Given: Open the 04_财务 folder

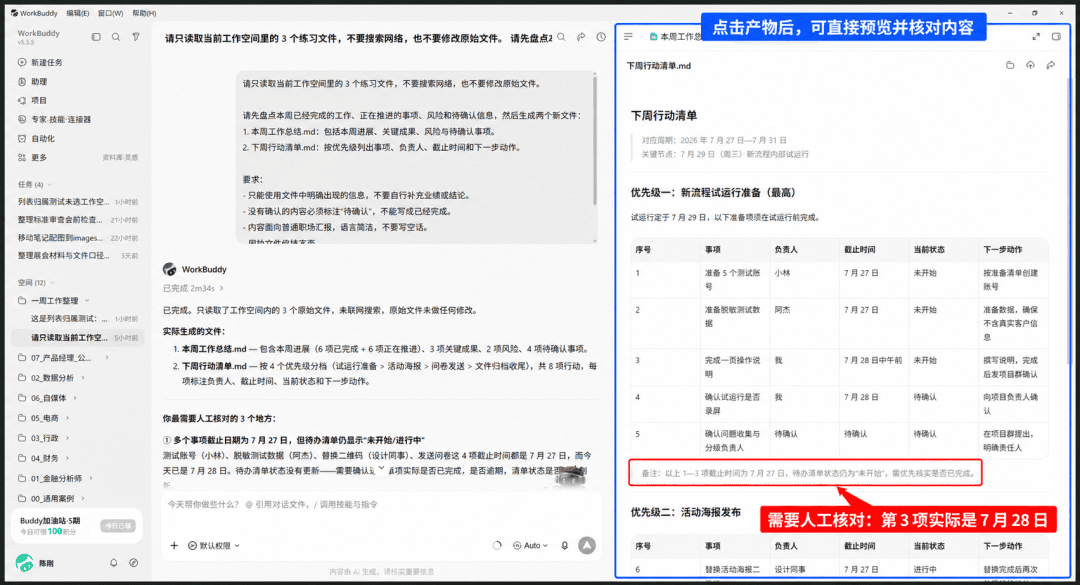Looking at the screenshot, I should click(x=44, y=458).
